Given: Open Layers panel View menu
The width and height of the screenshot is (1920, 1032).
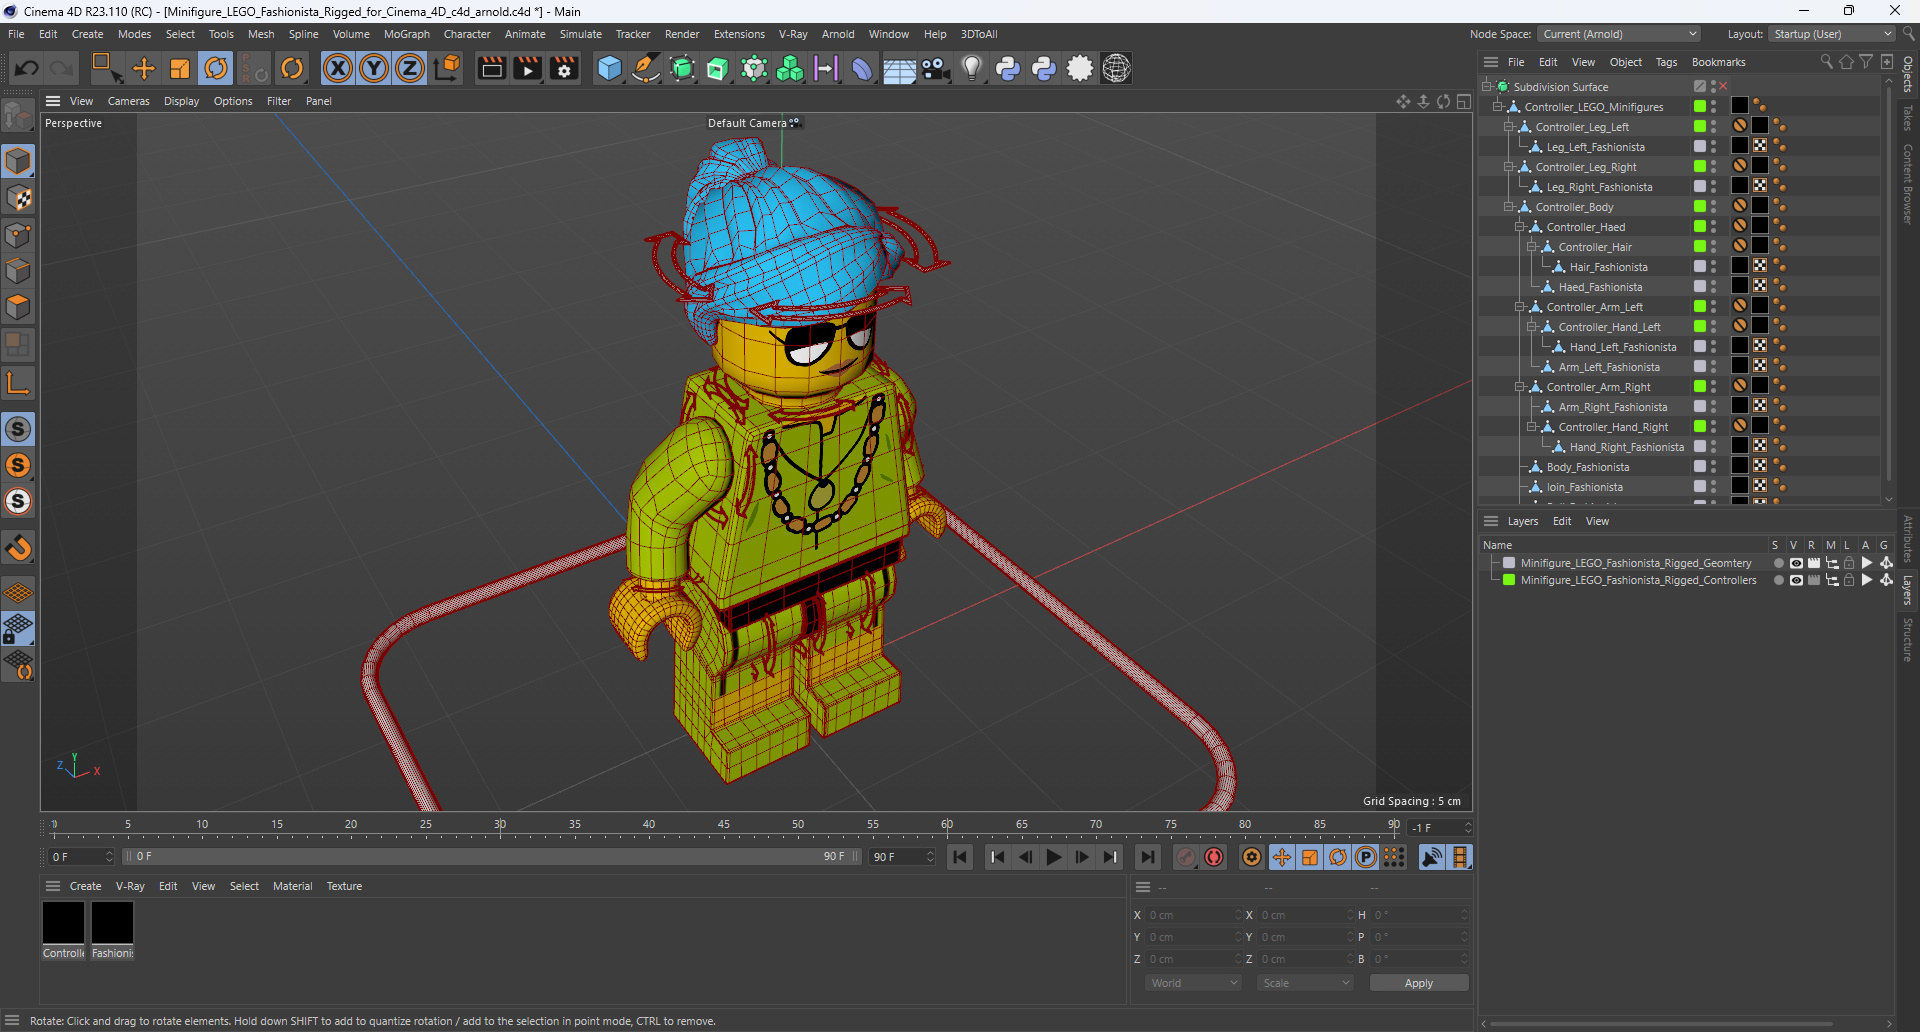Looking at the screenshot, I should [x=1597, y=521].
